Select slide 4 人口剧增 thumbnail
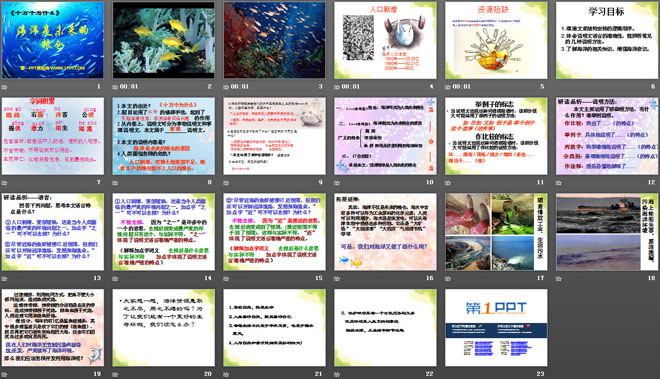The height and width of the screenshot is (379, 660). [386, 40]
